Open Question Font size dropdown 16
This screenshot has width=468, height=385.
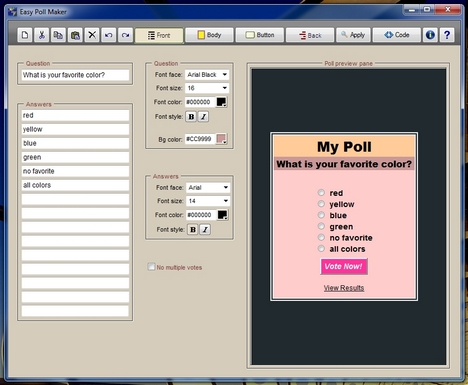pos(207,88)
